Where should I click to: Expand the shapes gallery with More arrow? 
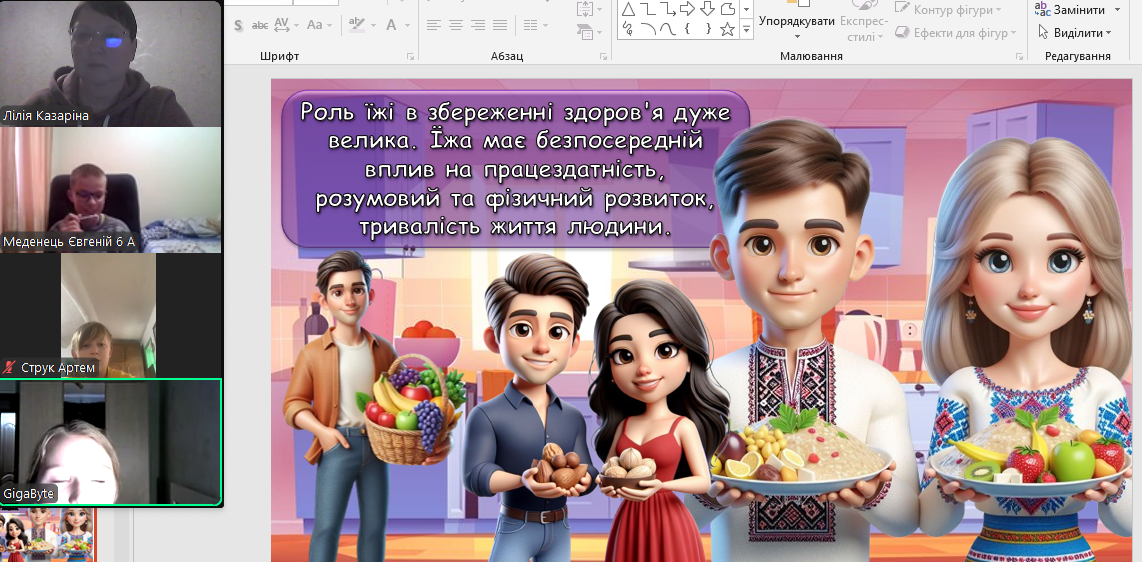[x=746, y=31]
